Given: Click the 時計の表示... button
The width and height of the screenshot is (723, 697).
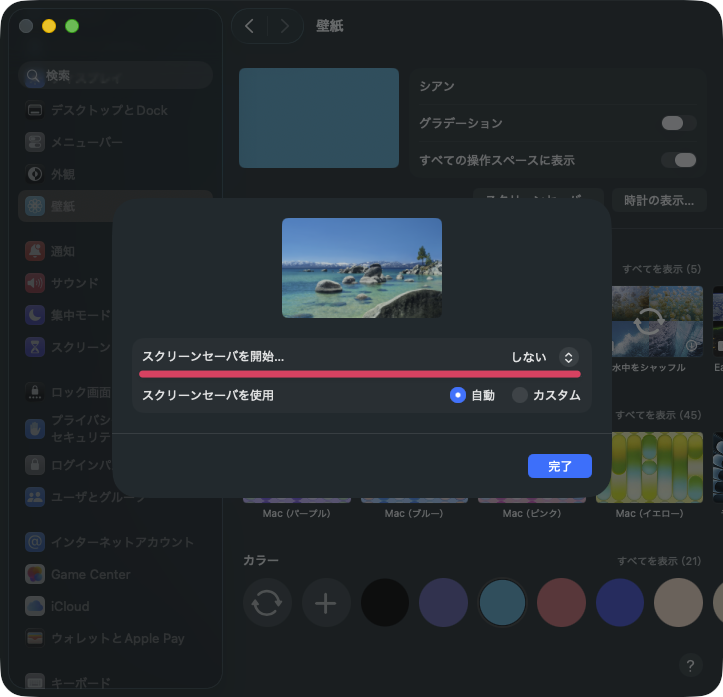Looking at the screenshot, I should pyautogui.click(x=658, y=200).
